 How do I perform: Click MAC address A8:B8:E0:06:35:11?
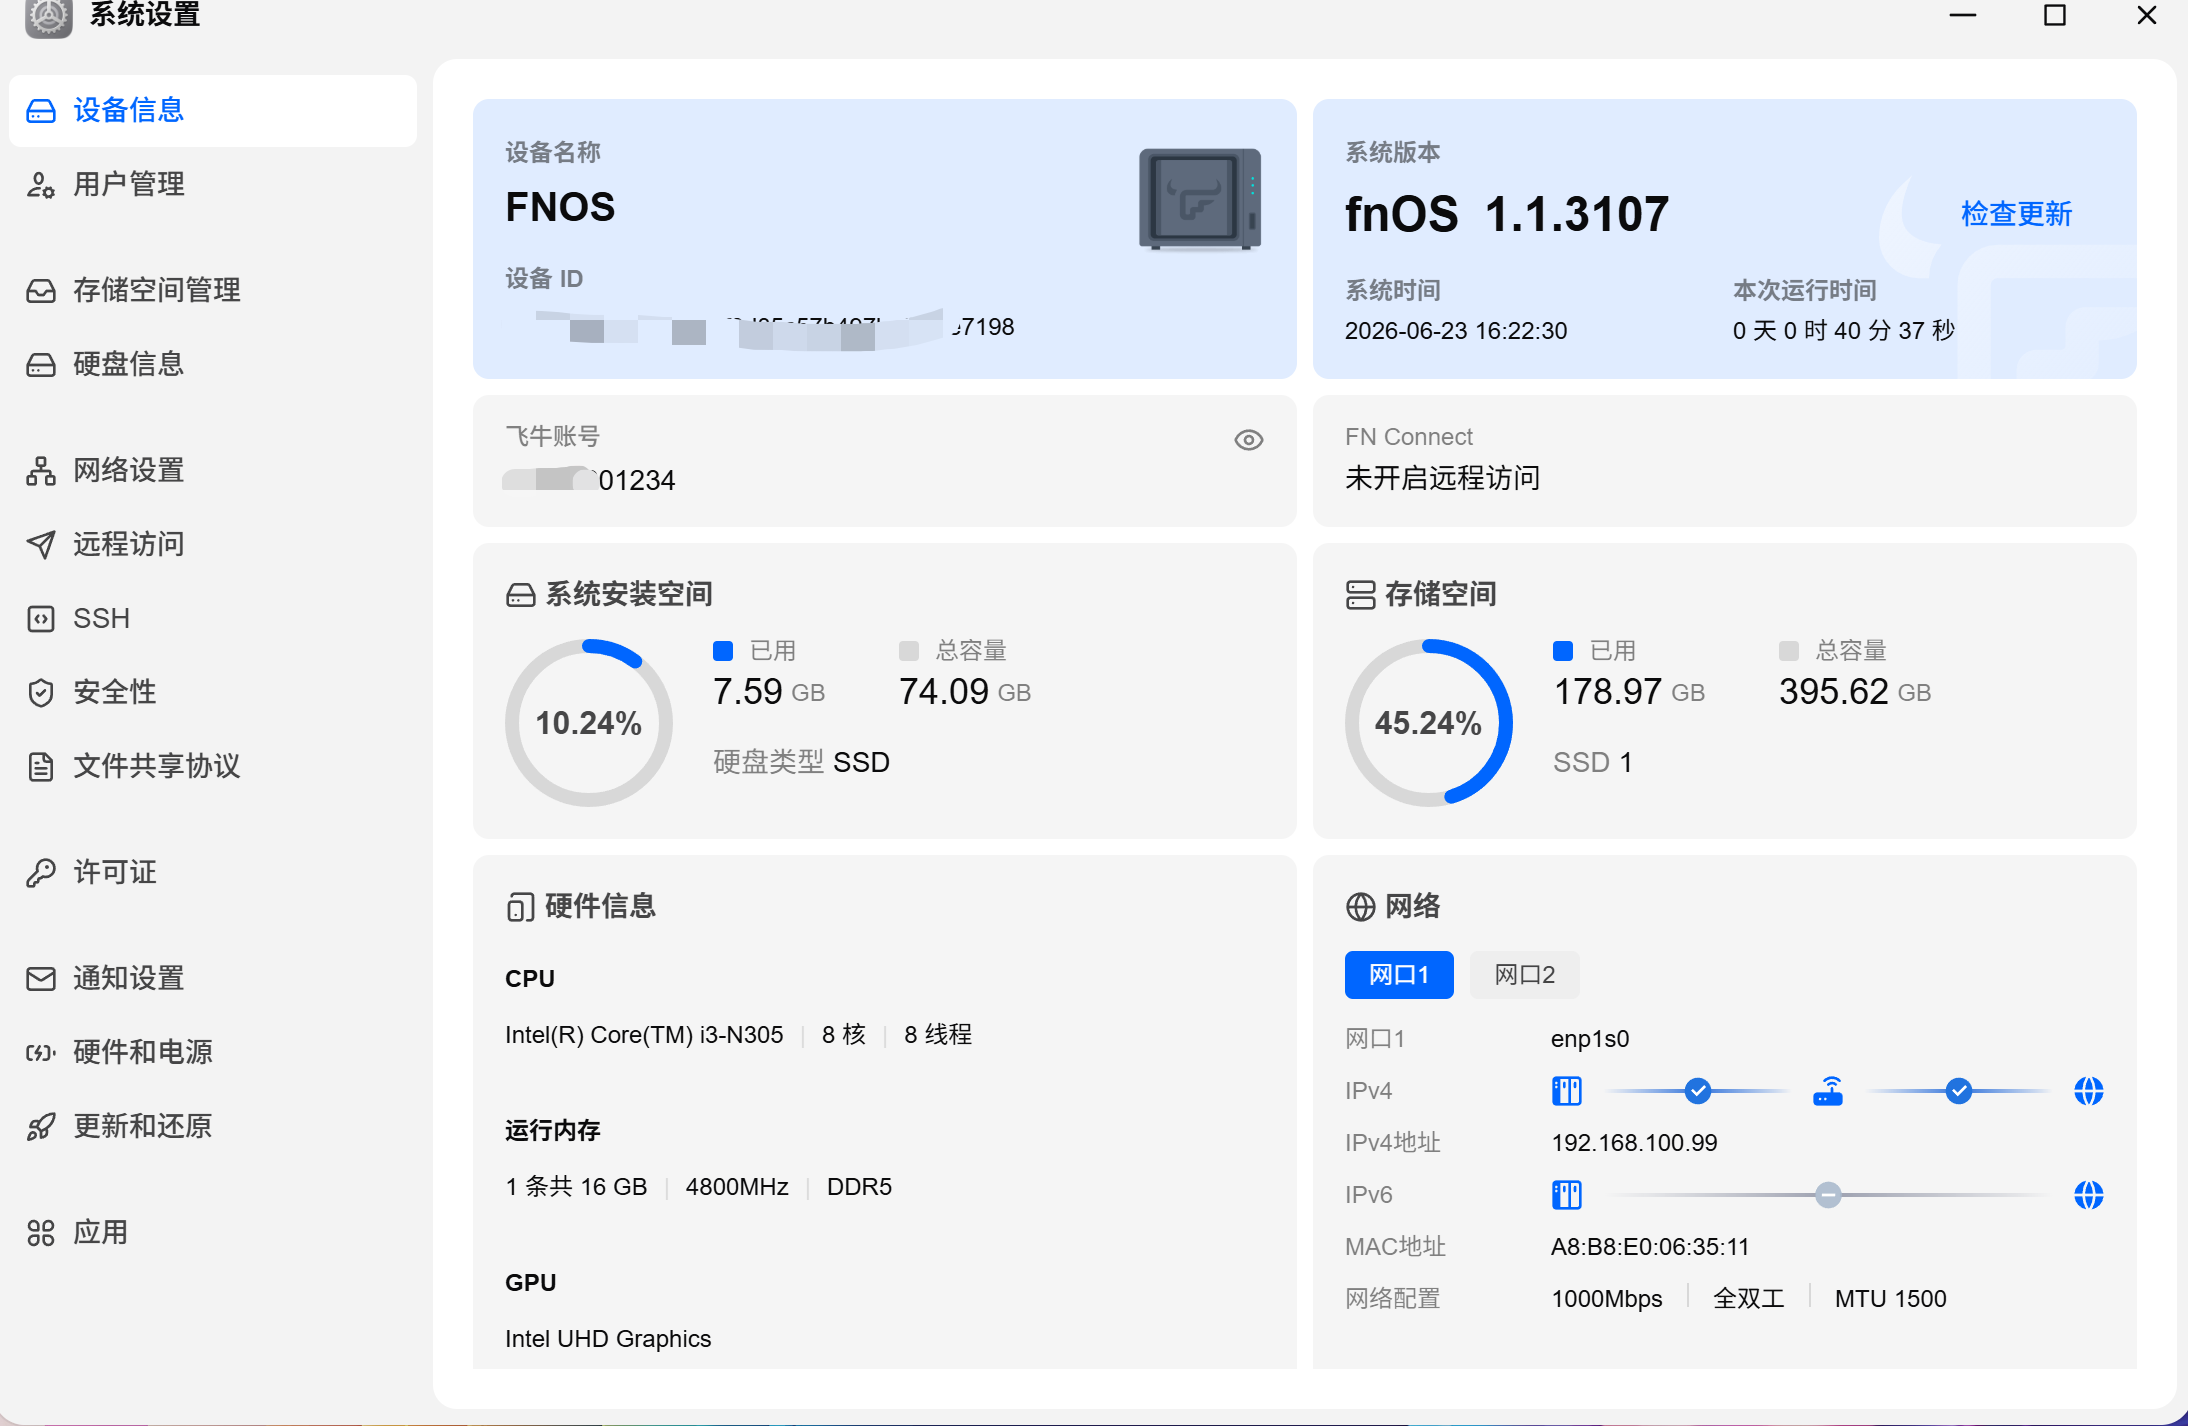[1650, 1247]
